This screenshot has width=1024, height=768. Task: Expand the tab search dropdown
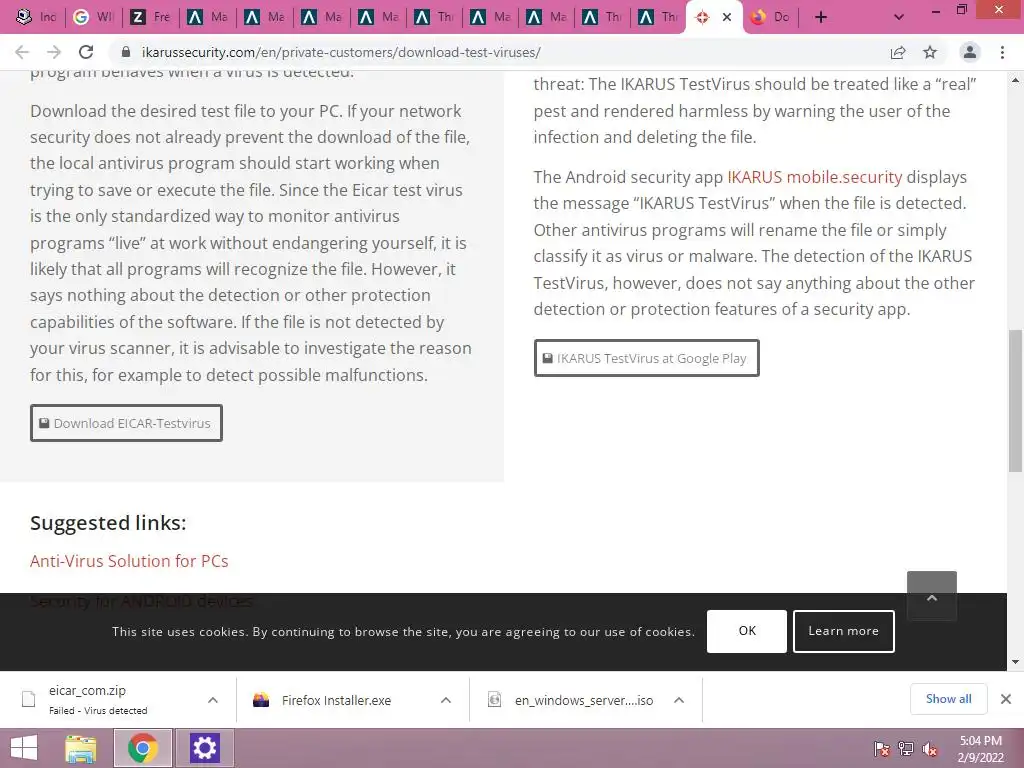click(899, 18)
